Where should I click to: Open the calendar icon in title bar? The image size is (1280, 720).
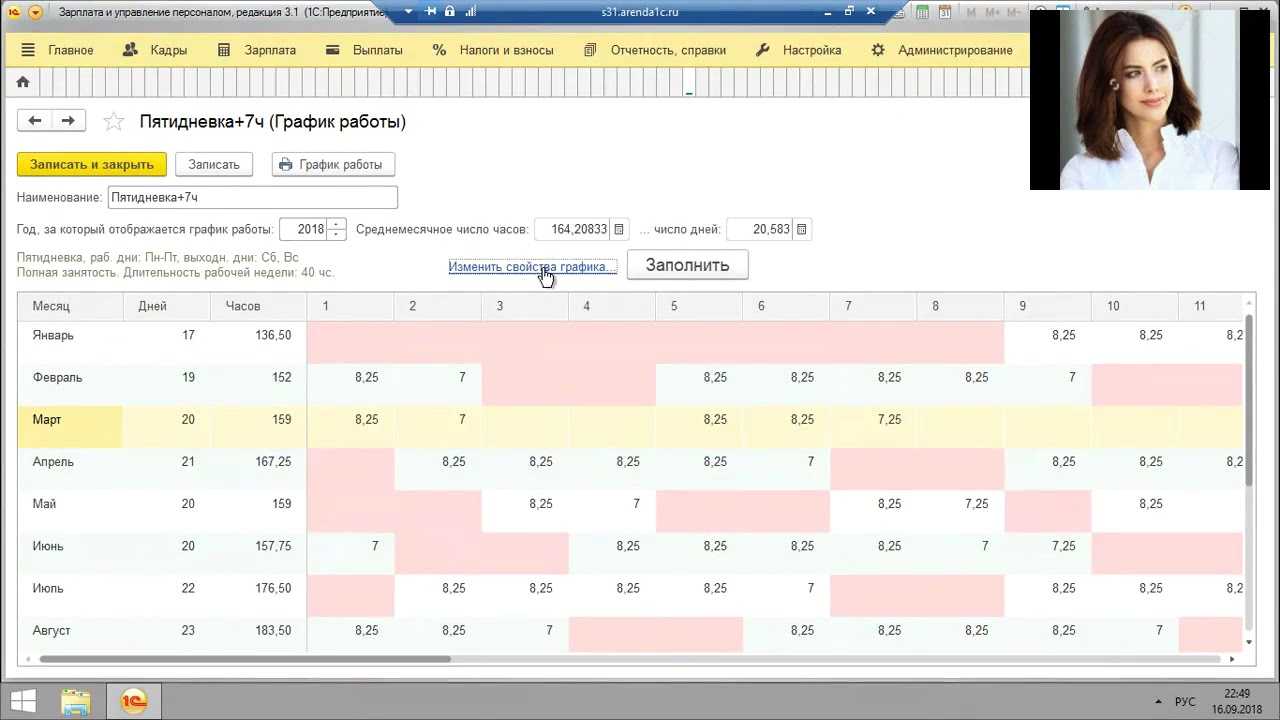943,13
